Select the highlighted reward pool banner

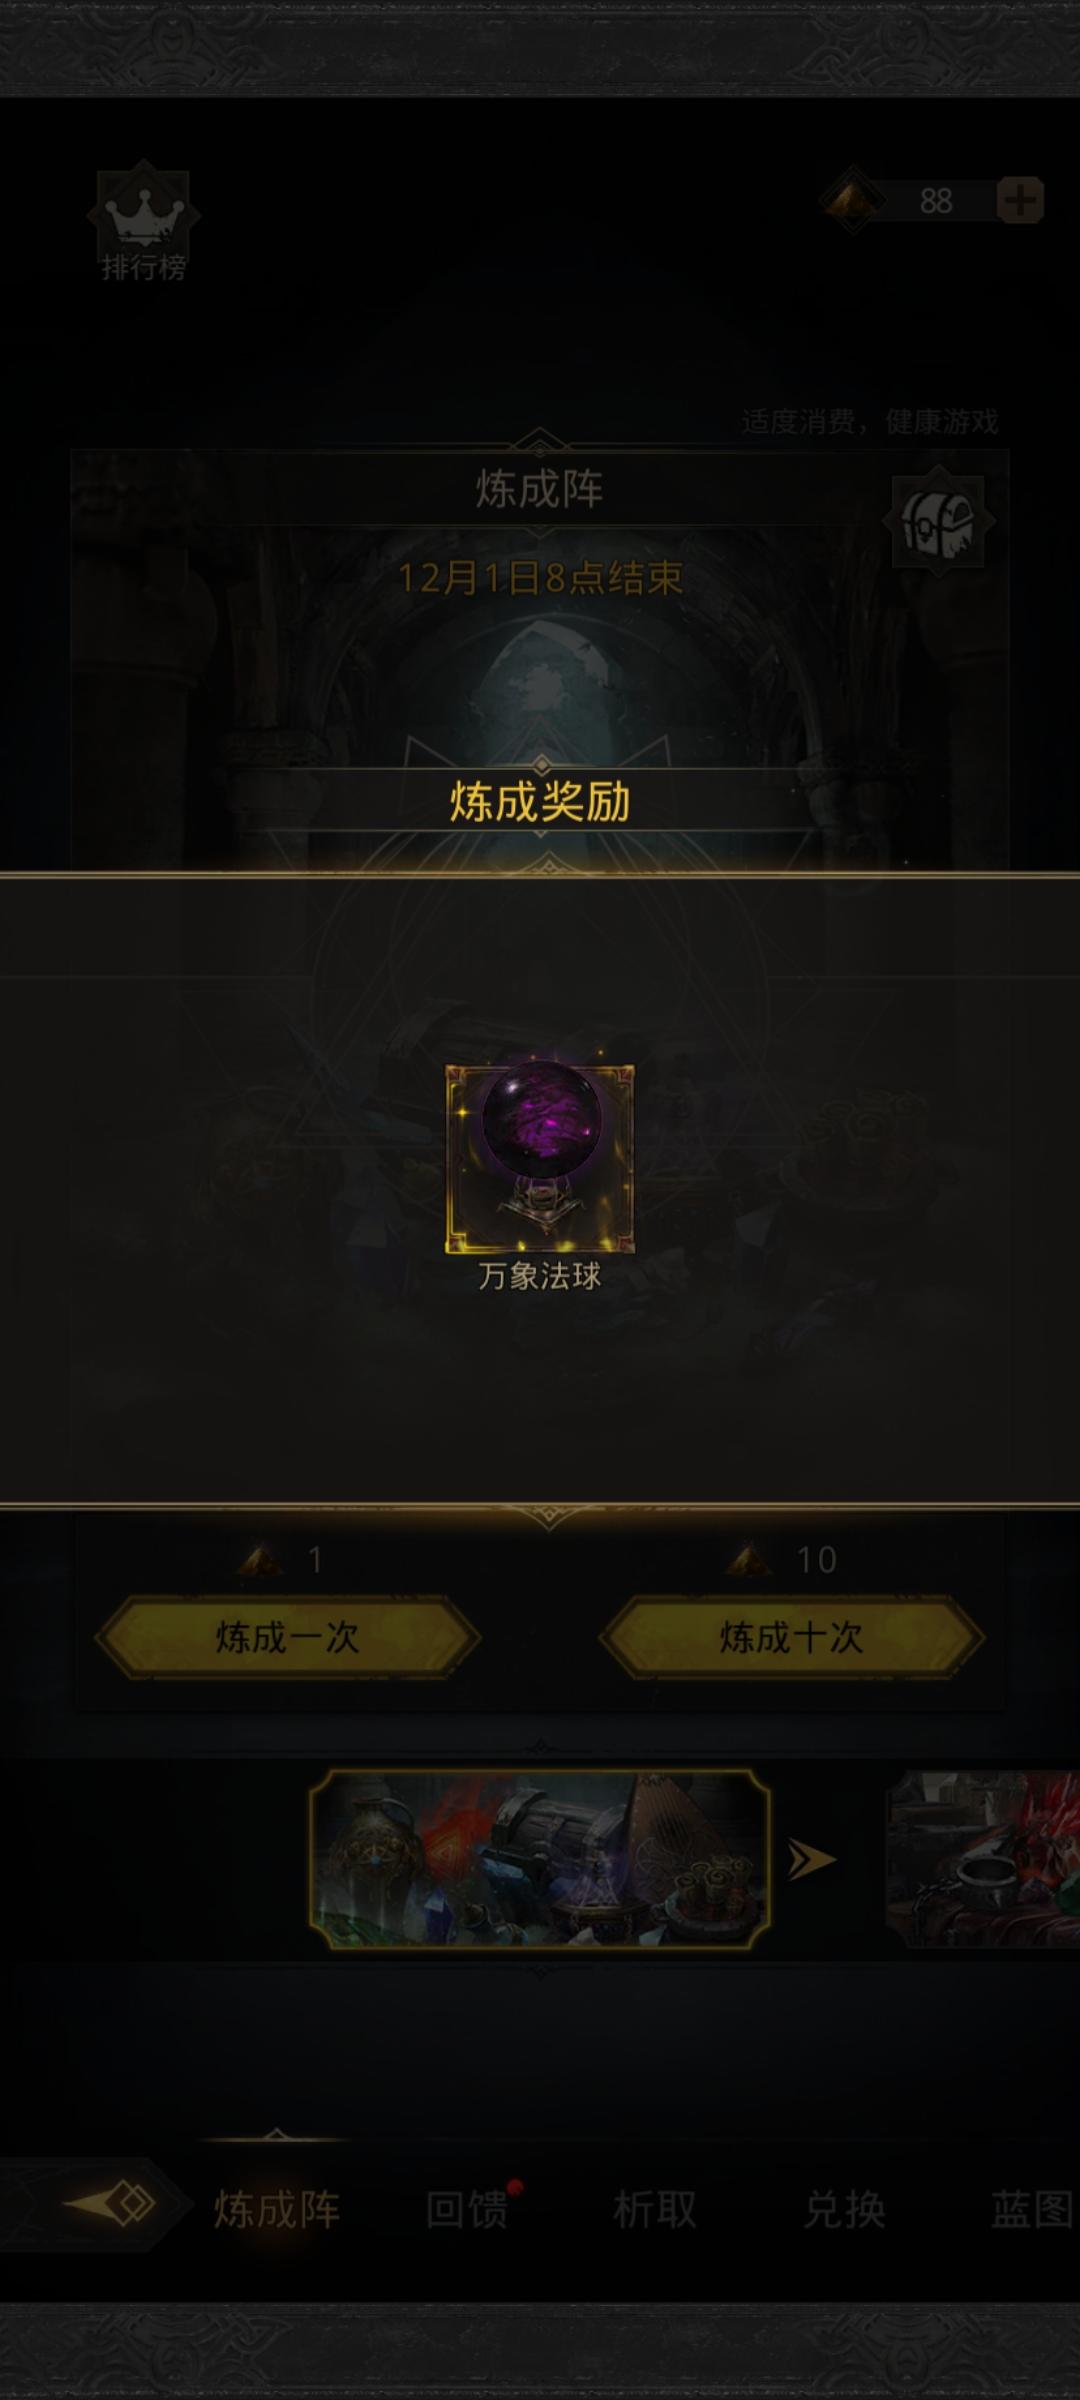point(540,1859)
